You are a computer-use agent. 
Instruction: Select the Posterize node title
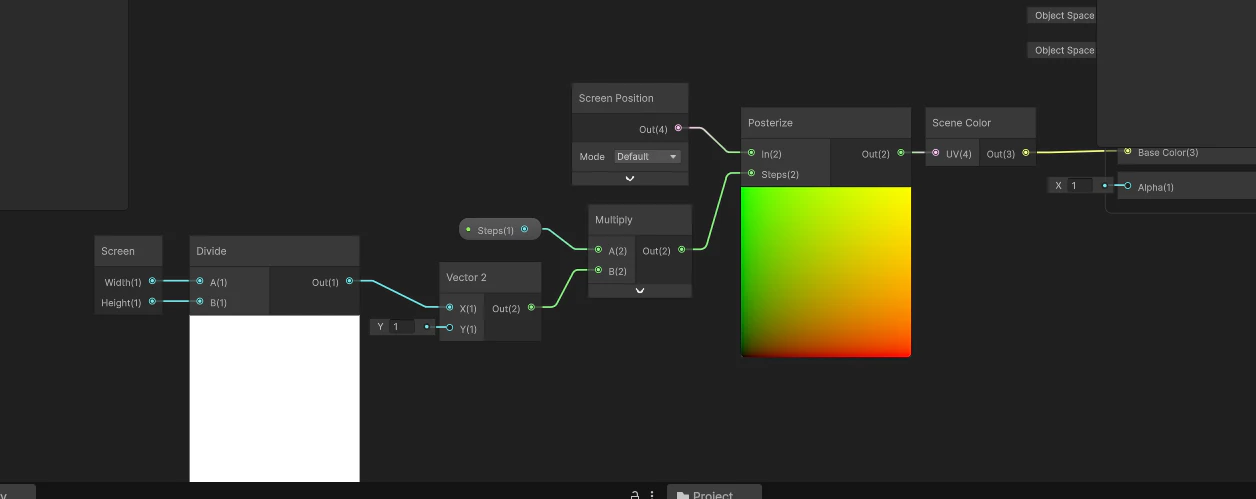tap(770, 123)
